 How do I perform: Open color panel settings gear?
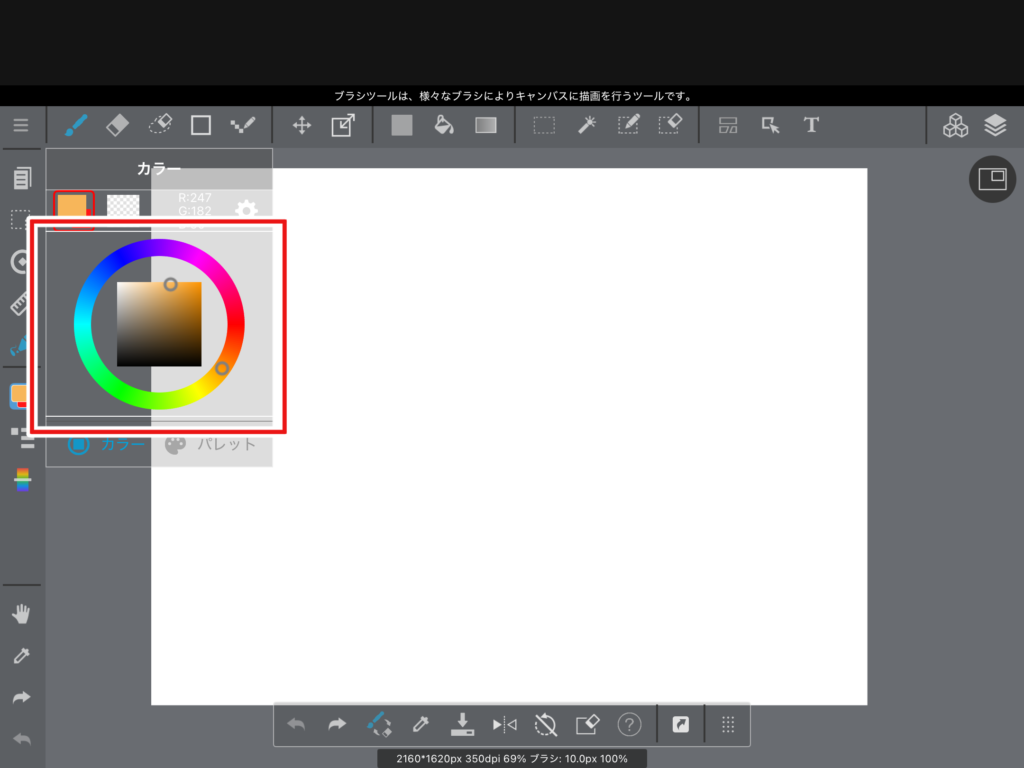point(246,209)
